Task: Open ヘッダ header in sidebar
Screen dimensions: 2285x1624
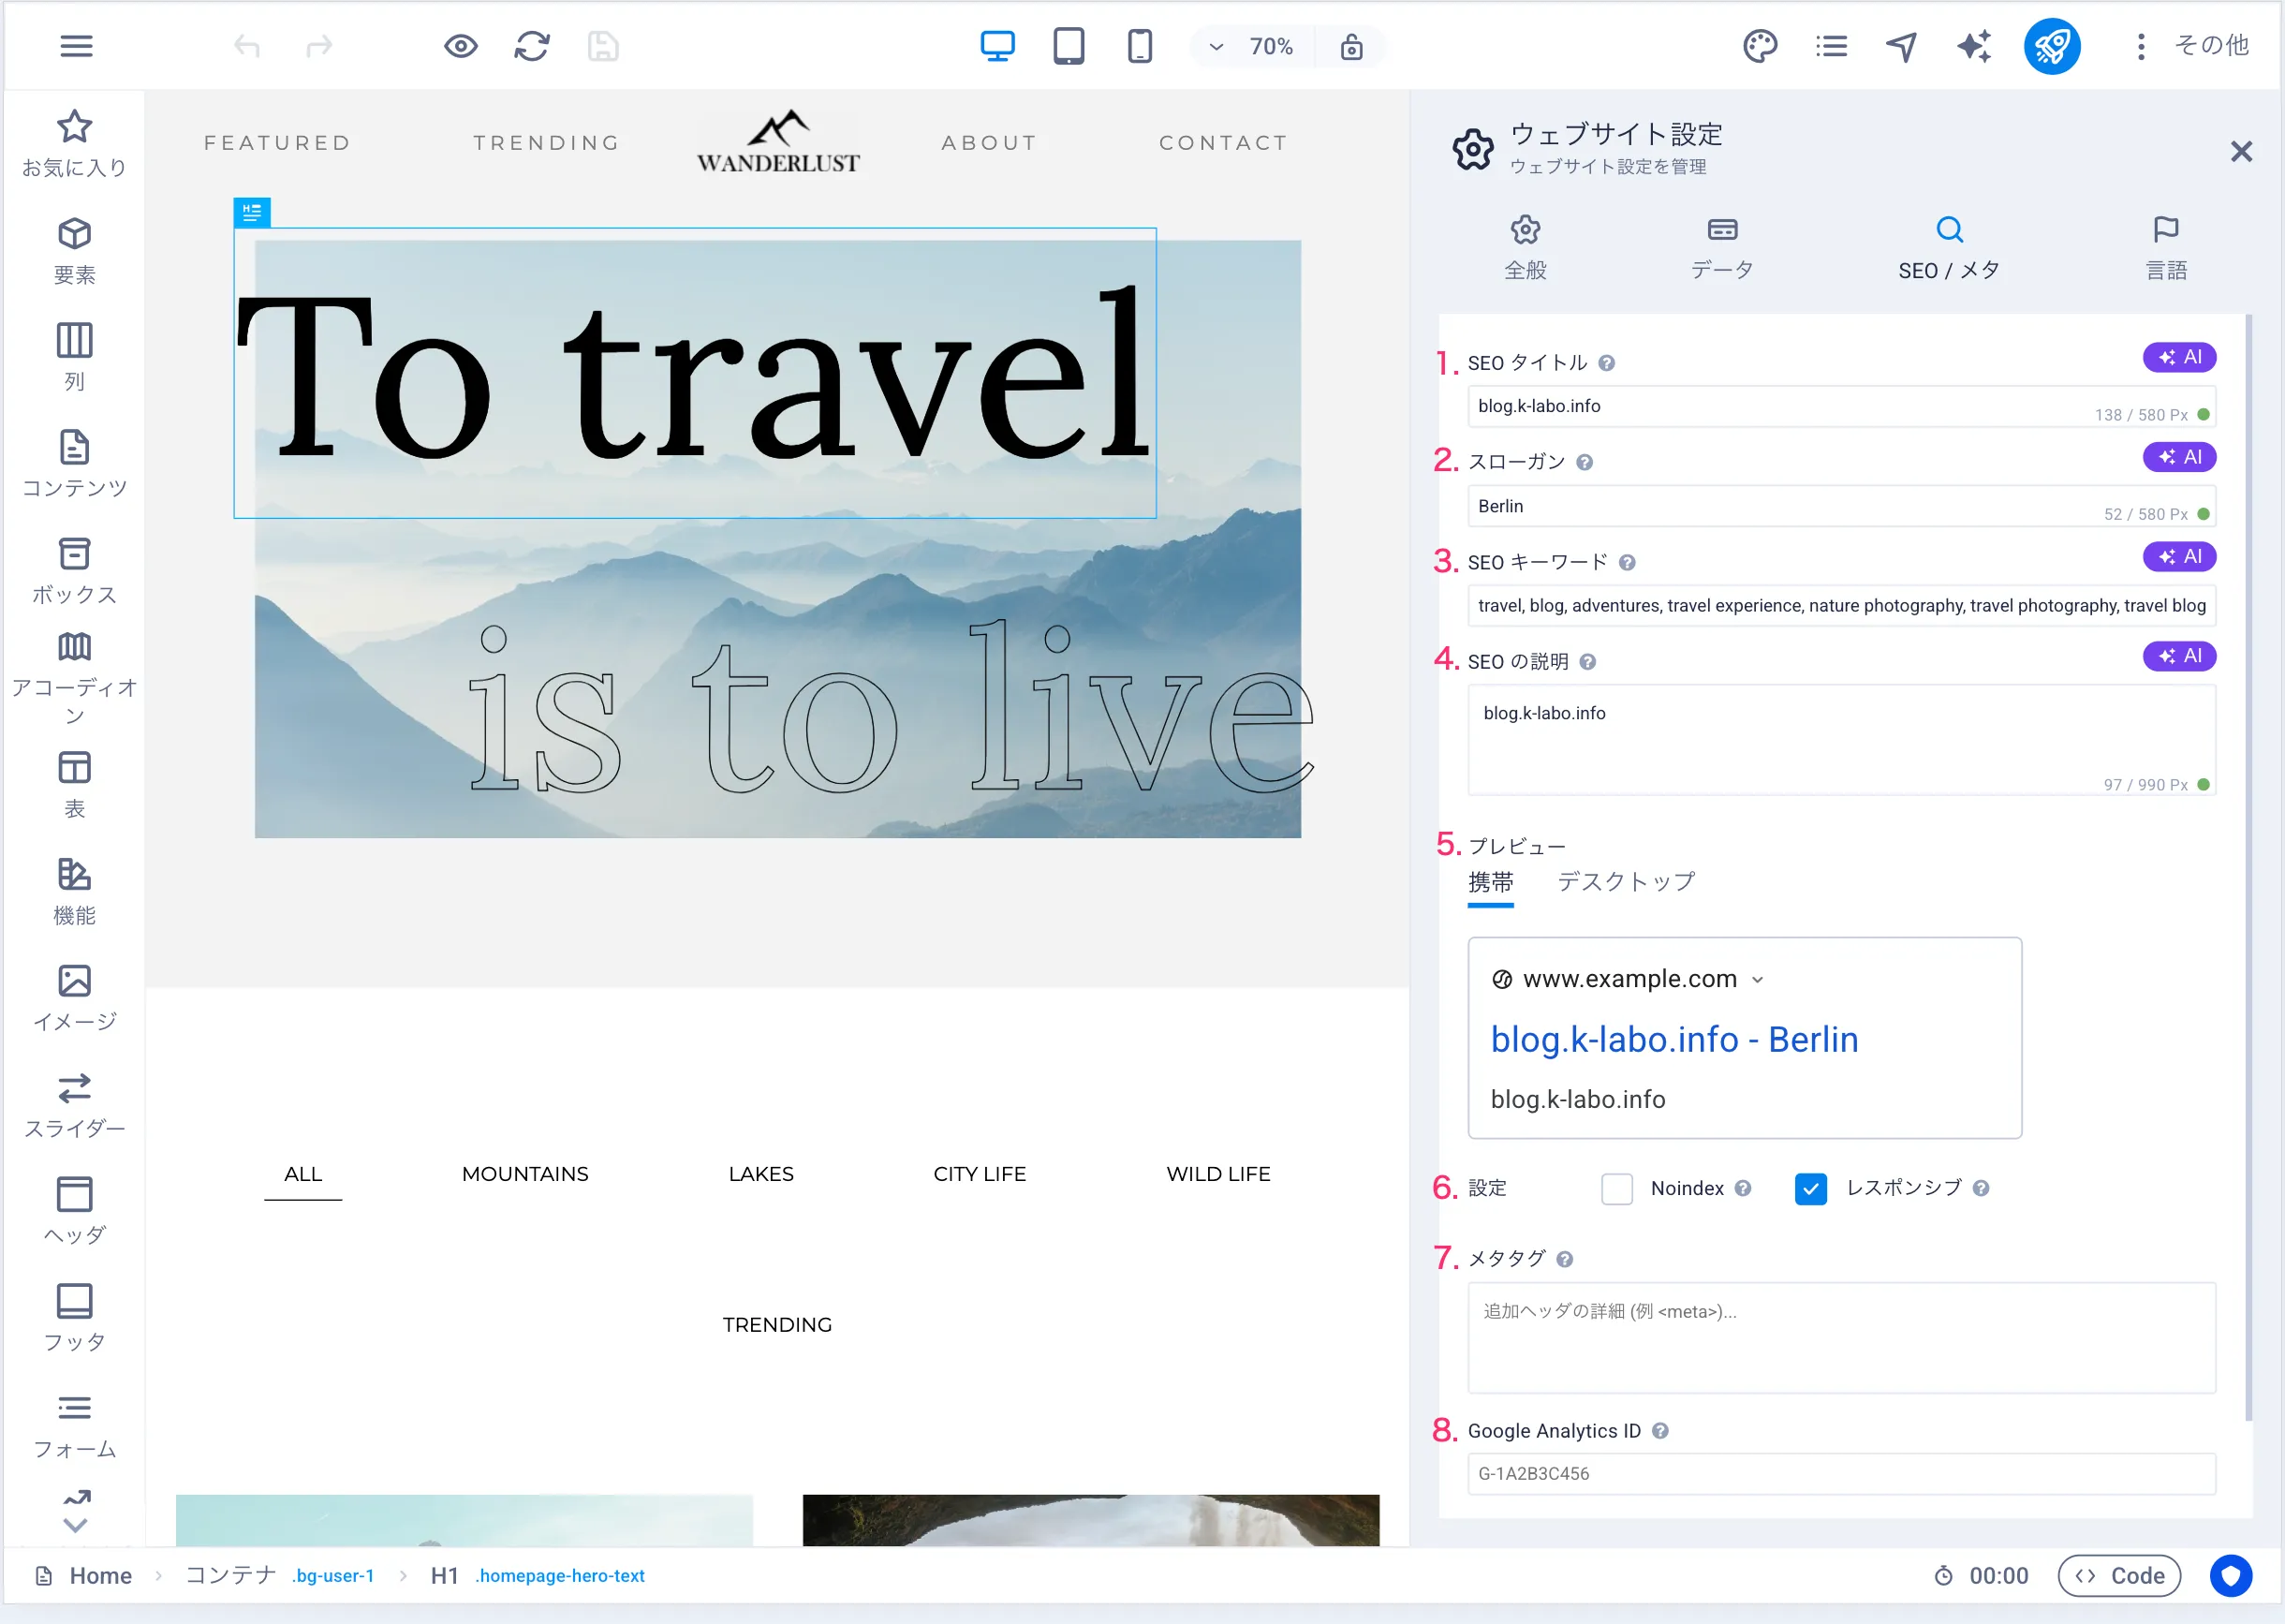Action: 75,1212
